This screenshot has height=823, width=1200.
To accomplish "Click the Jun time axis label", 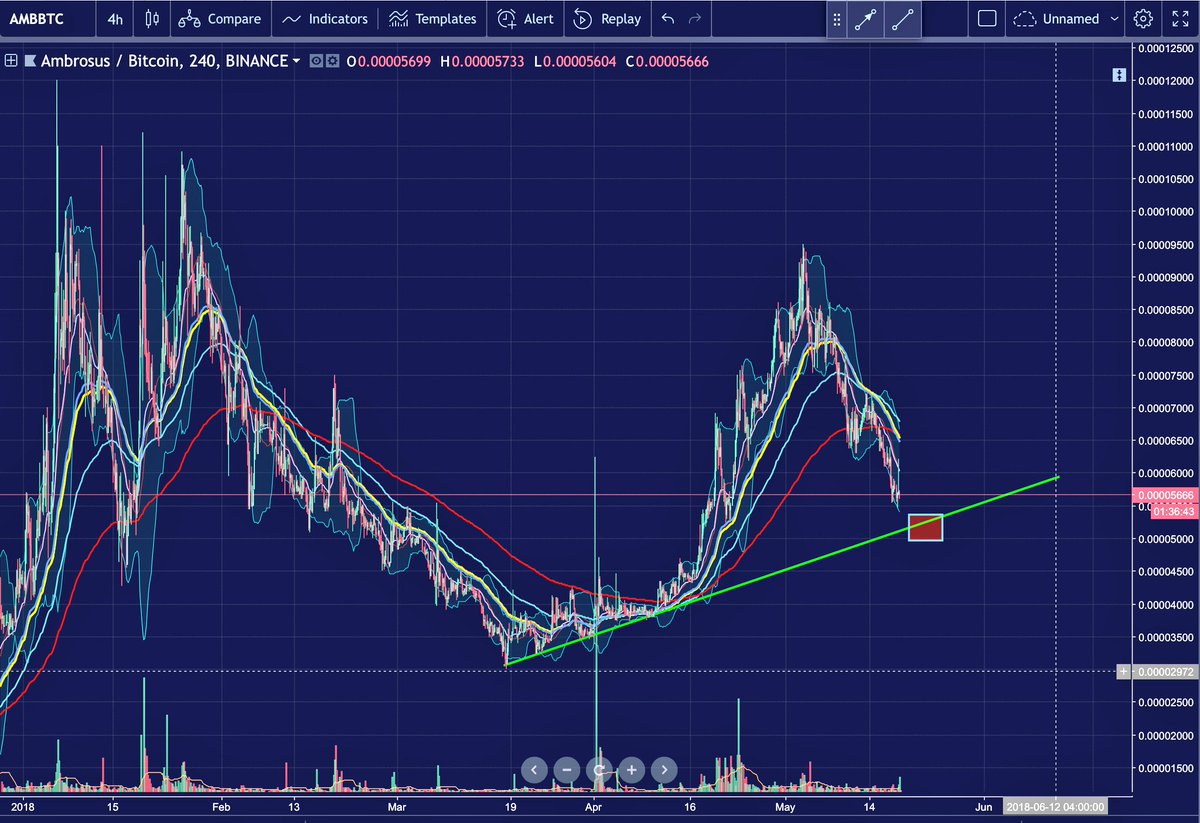I will click(984, 805).
